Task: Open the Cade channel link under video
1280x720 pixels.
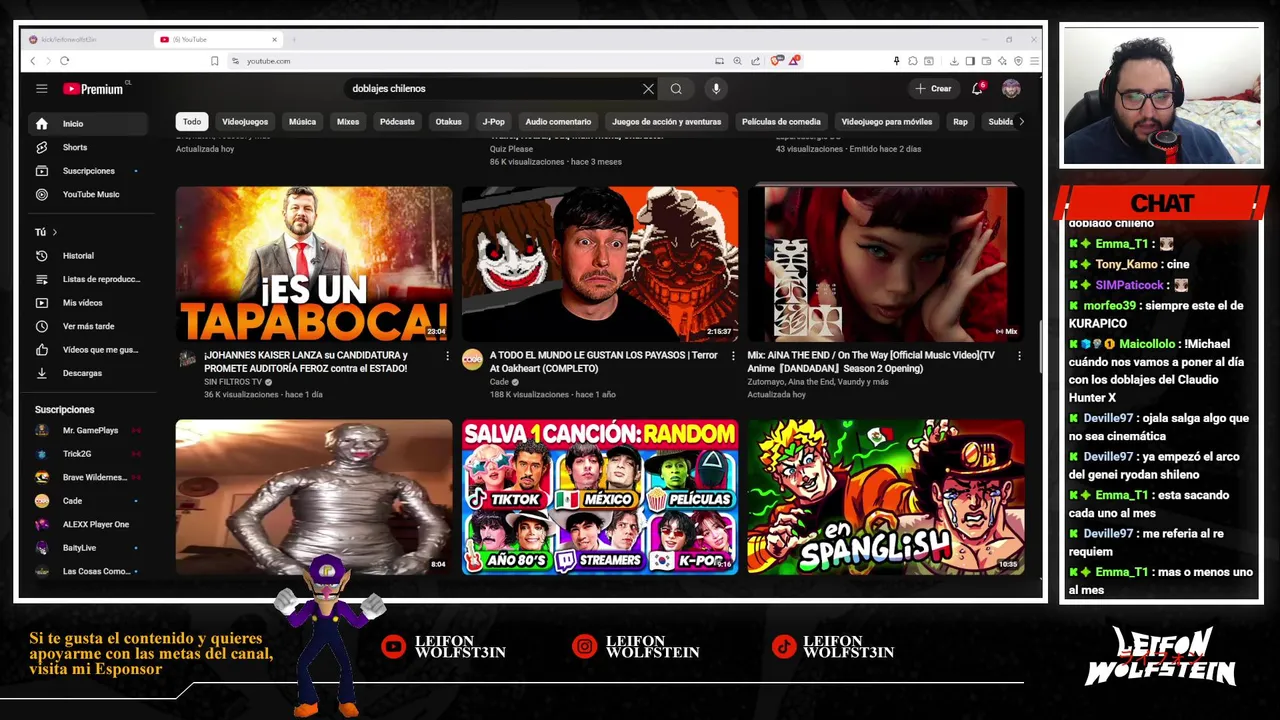Action: point(499,382)
